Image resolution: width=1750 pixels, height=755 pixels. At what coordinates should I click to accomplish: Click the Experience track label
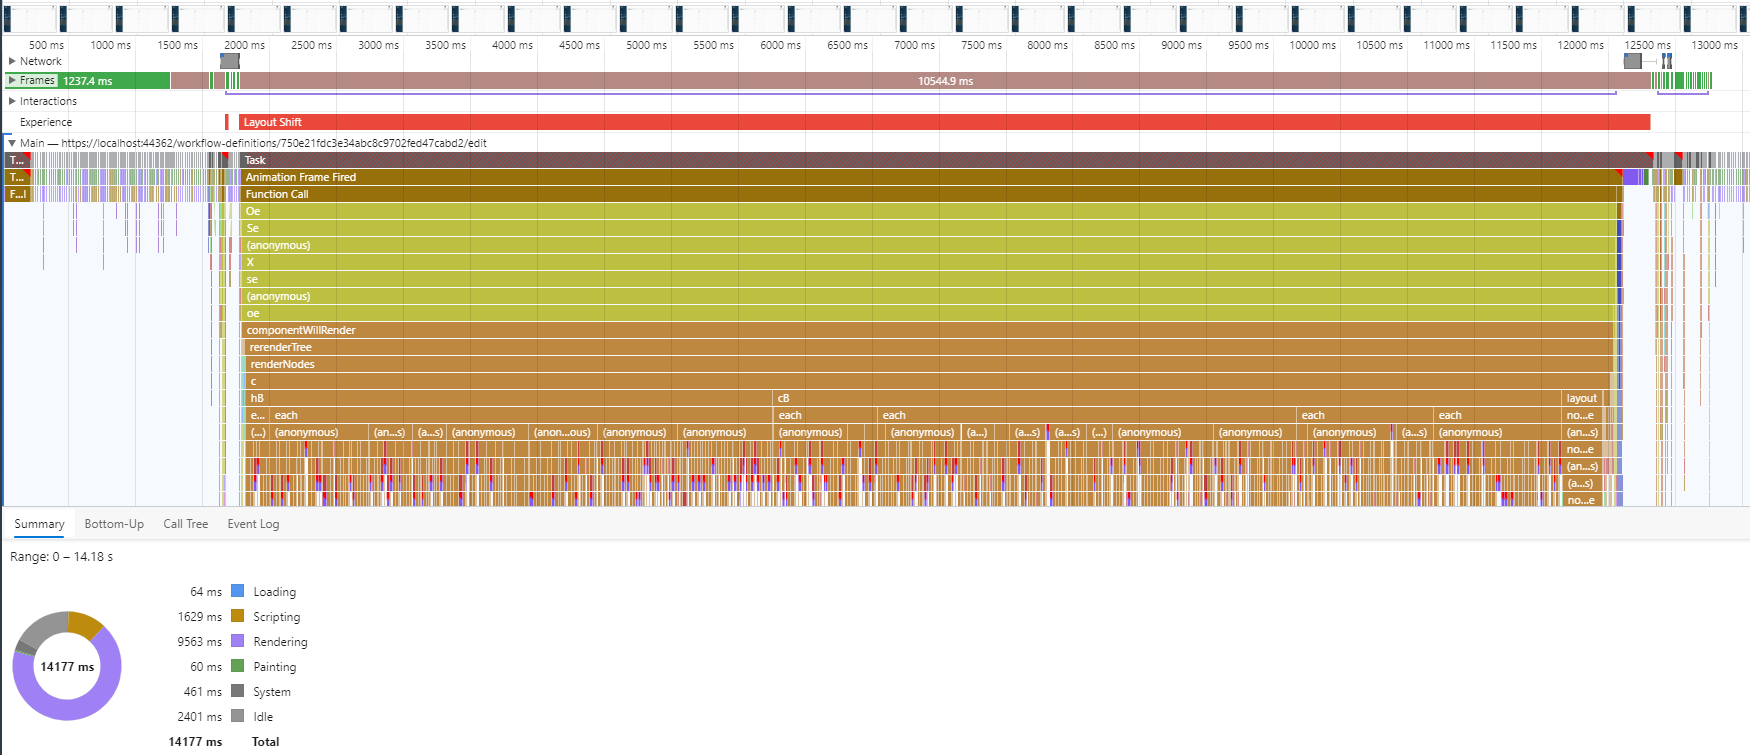pos(46,122)
